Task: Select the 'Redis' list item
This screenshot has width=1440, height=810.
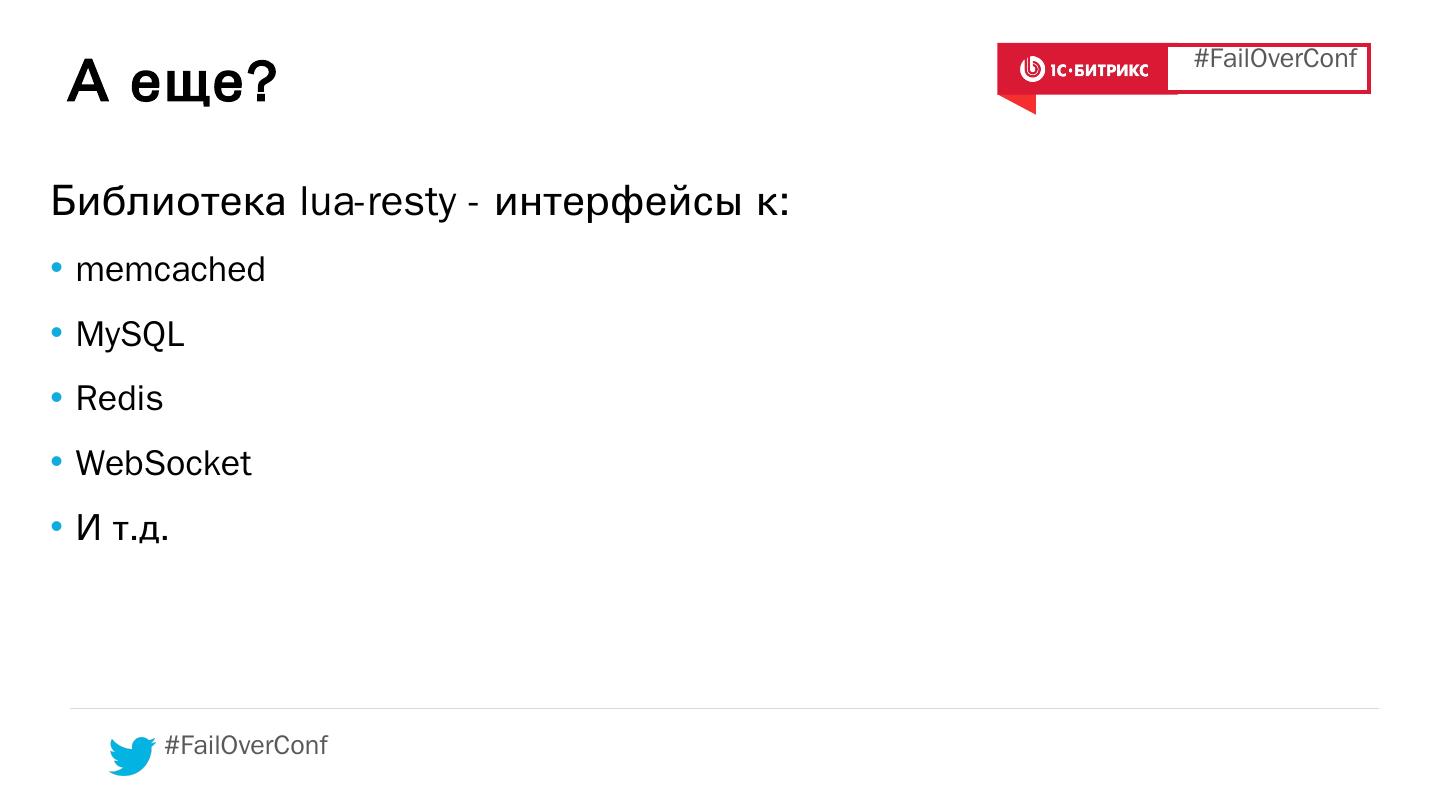Action: (119, 399)
